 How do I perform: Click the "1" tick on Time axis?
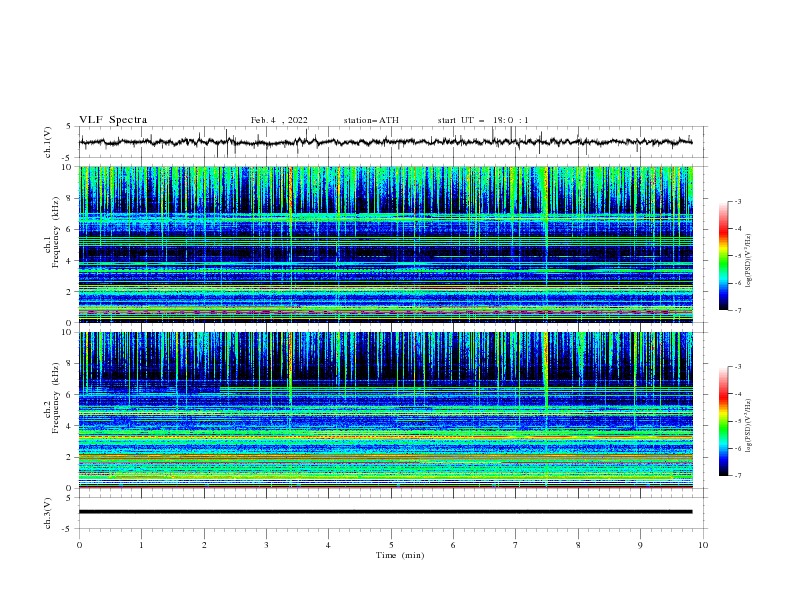tap(141, 545)
